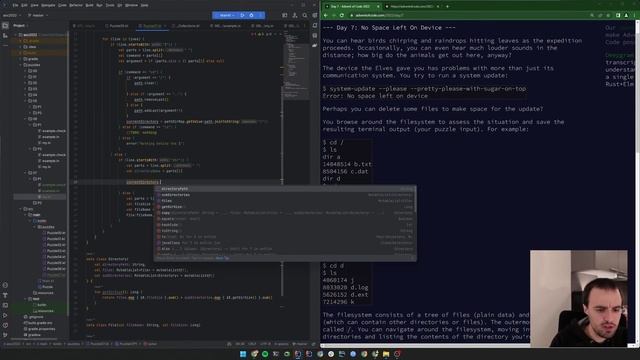The image size is (640, 360).
Task: Open File Explorer folder icon on taskbar
Action: (386, 354)
